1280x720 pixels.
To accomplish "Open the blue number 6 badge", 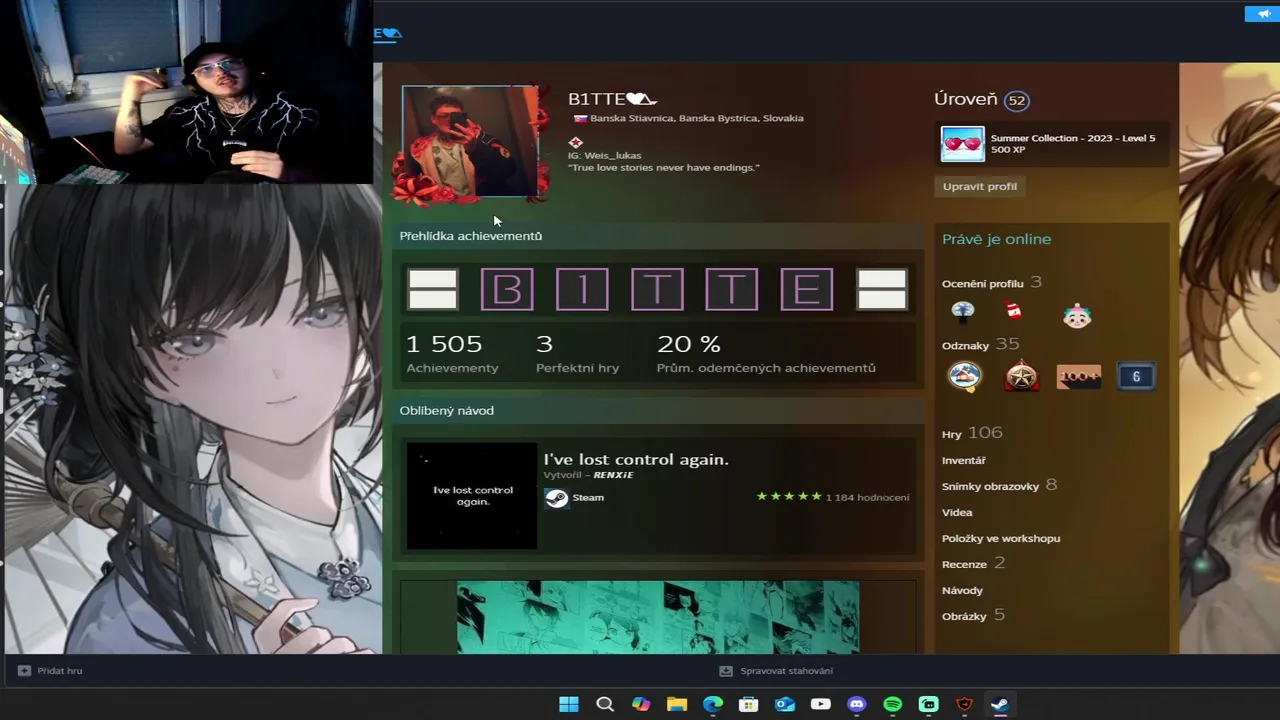I will (x=1135, y=376).
